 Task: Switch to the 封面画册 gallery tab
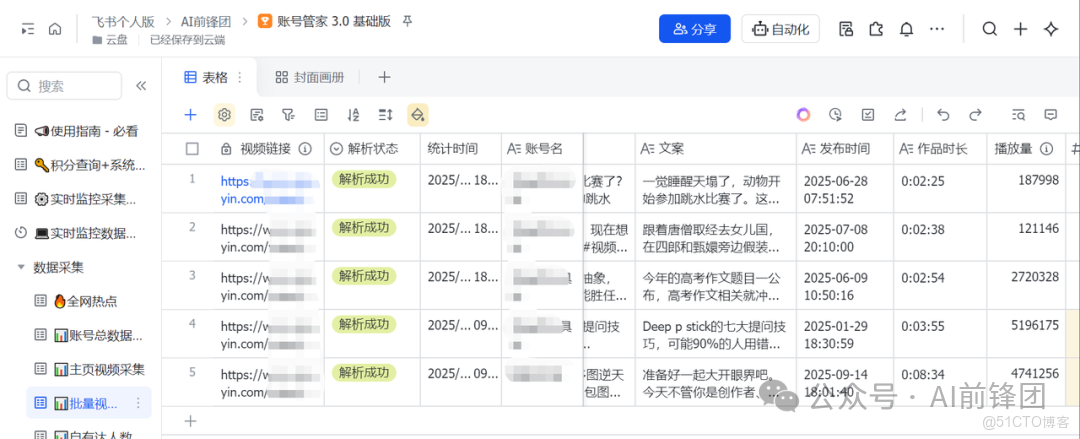point(309,77)
